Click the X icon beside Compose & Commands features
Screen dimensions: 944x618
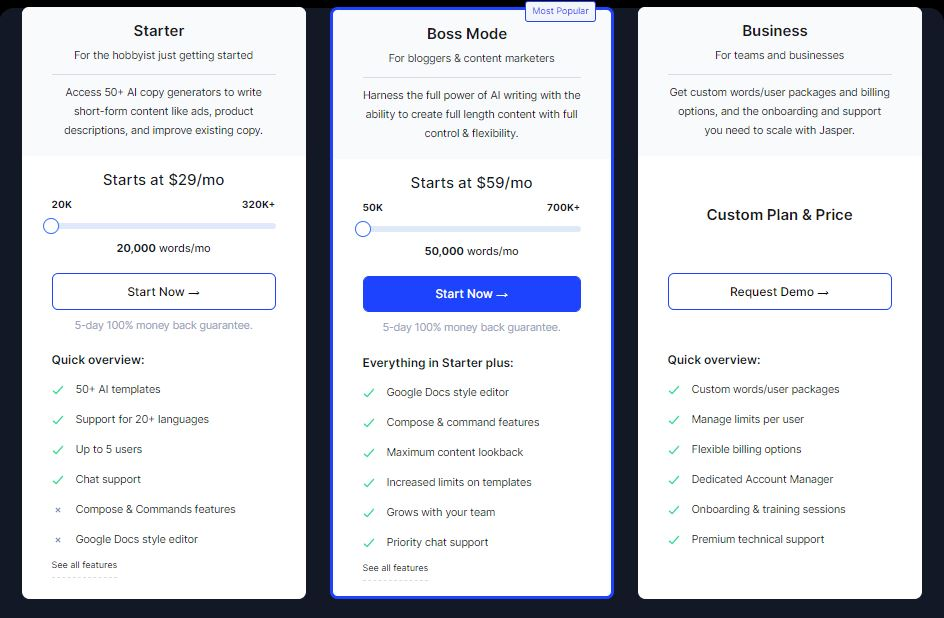pos(58,510)
